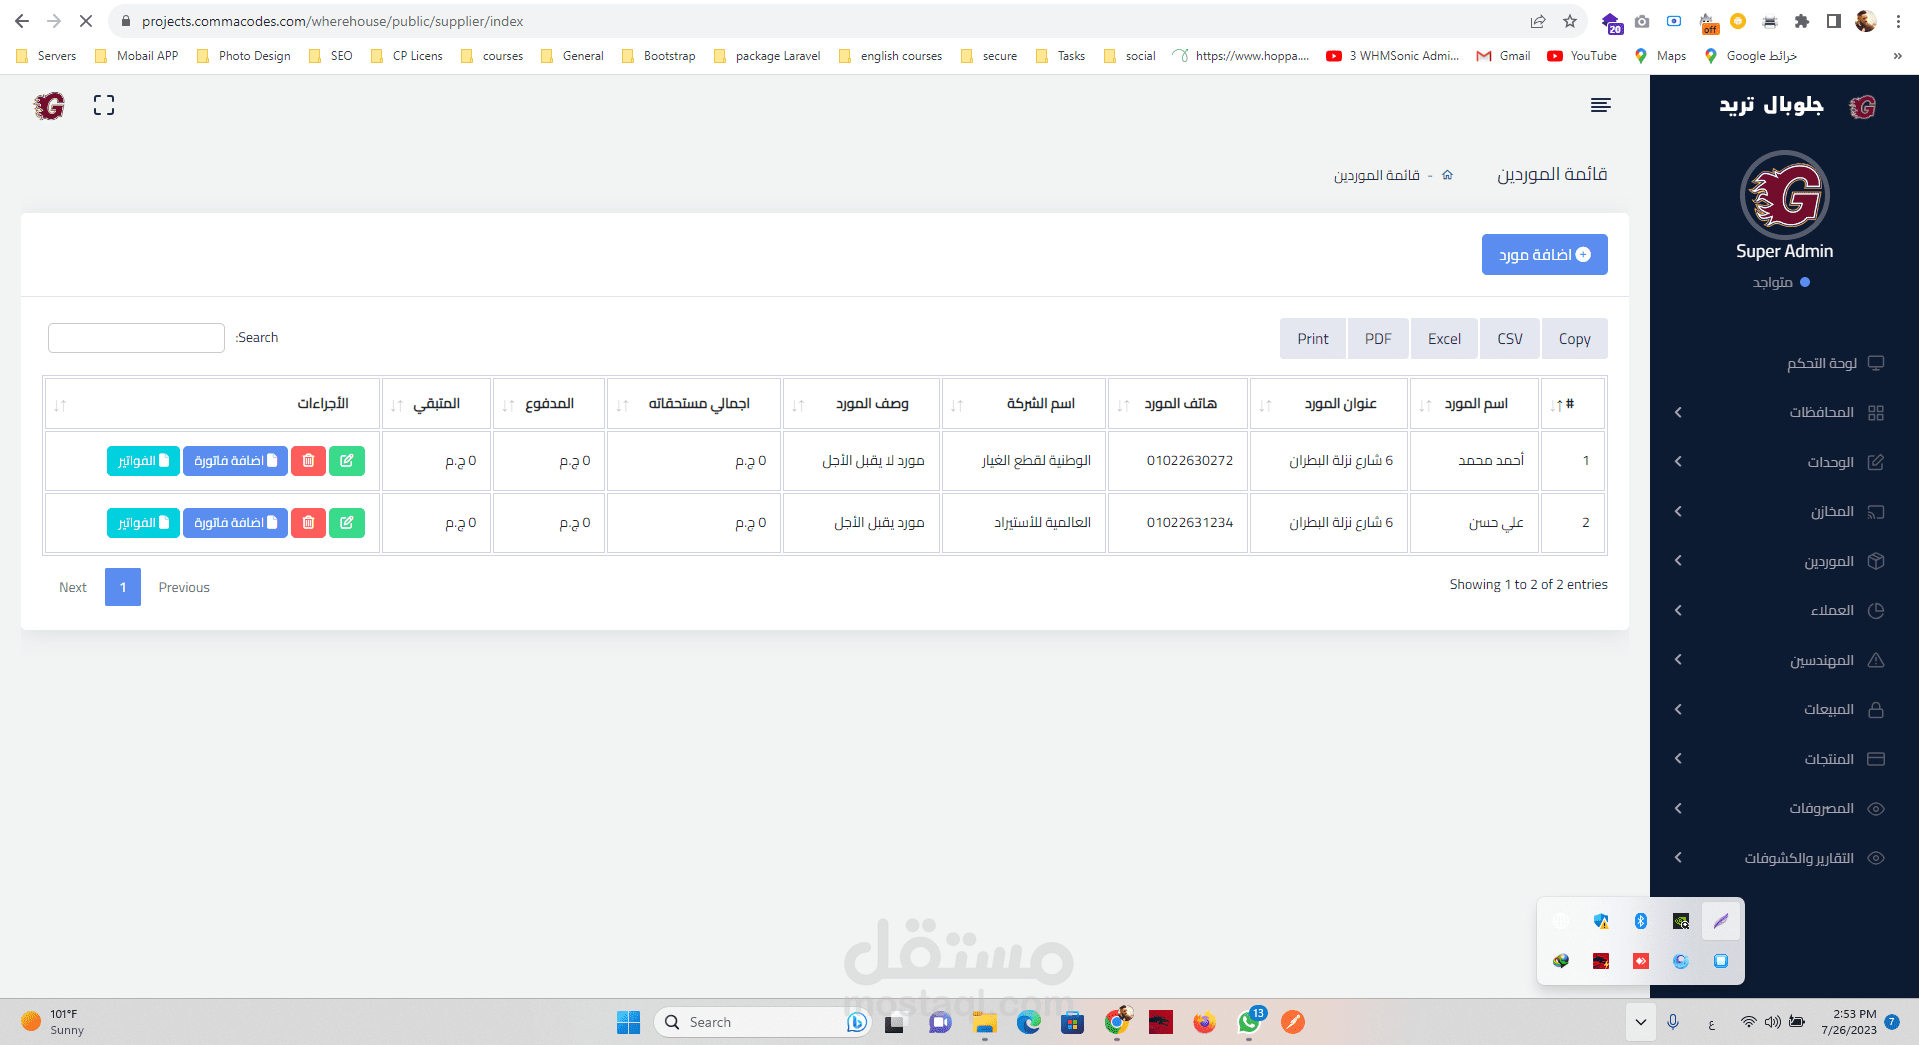1919x1045 pixels.
Task: Show more bookmarks with the overflow chevron
Action: [x=1897, y=56]
